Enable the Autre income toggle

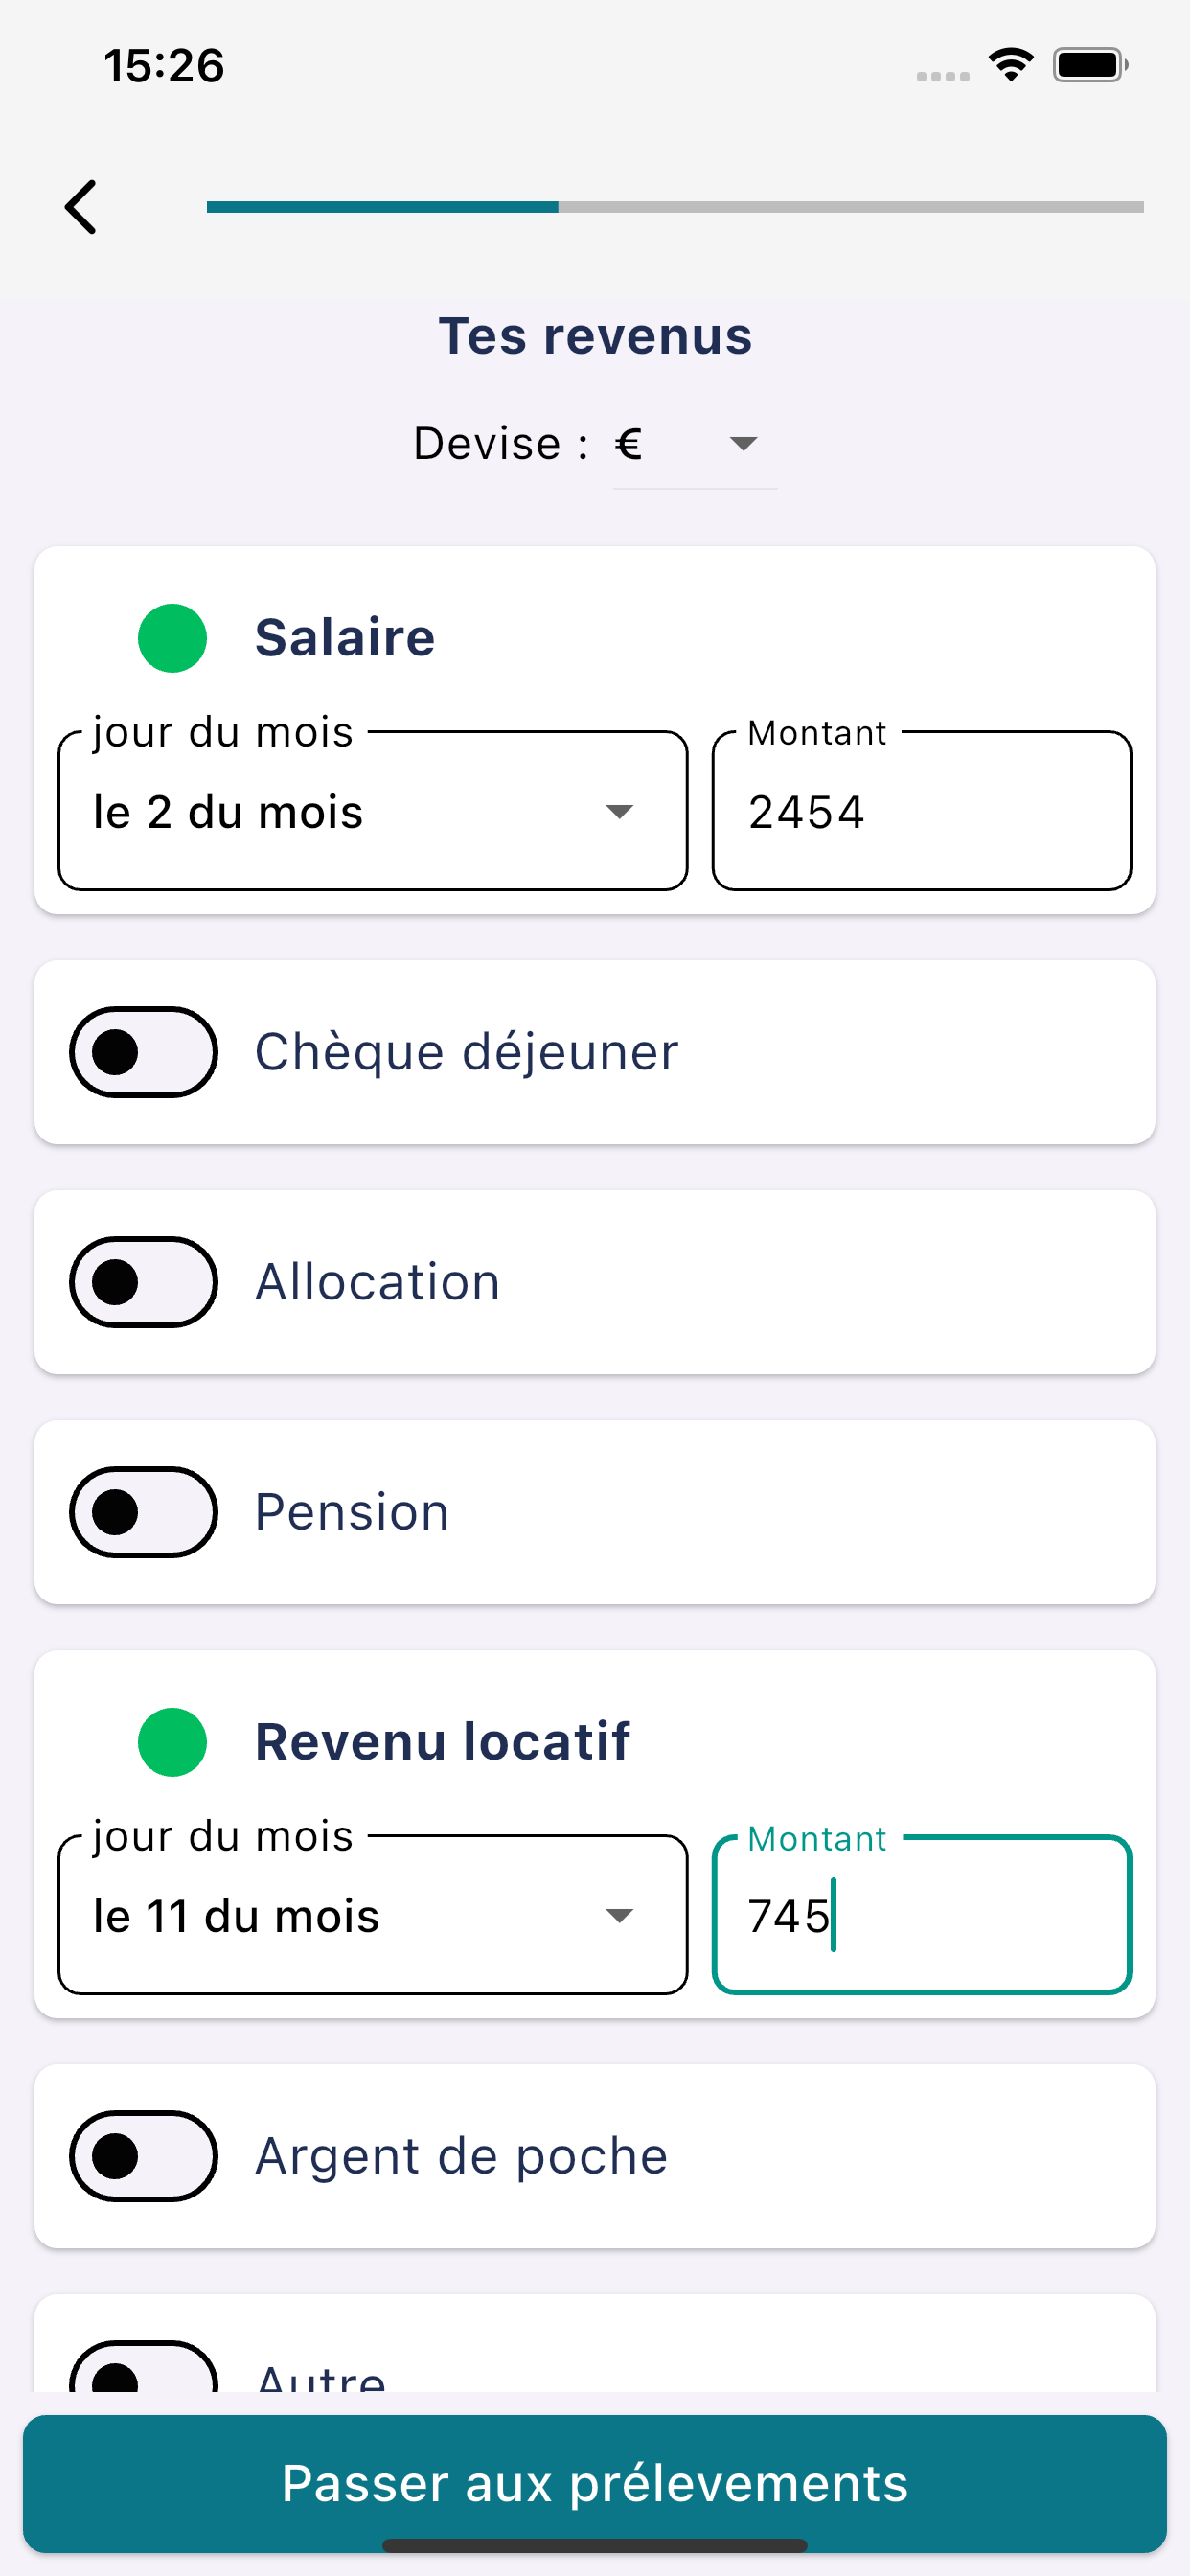143,2372
